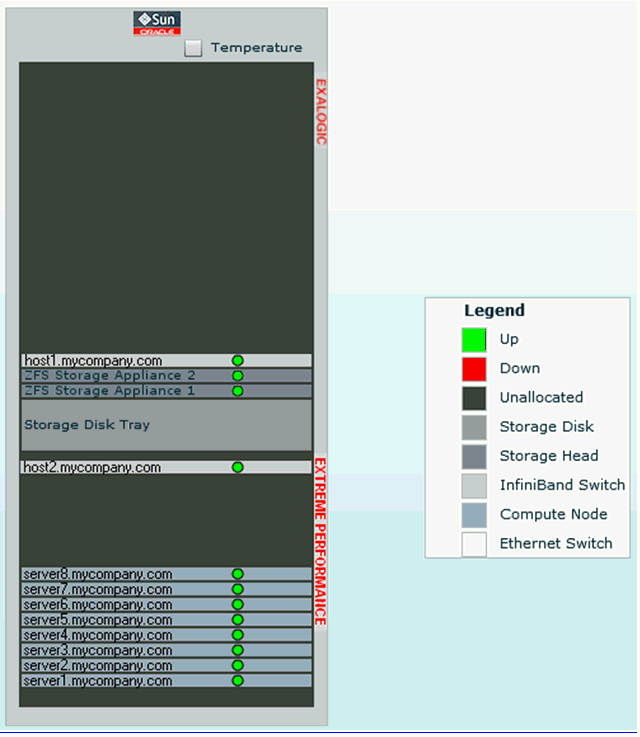This screenshot has width=640, height=737.
Task: Click host2.mycompany.com green status indicator
Action: (x=238, y=467)
